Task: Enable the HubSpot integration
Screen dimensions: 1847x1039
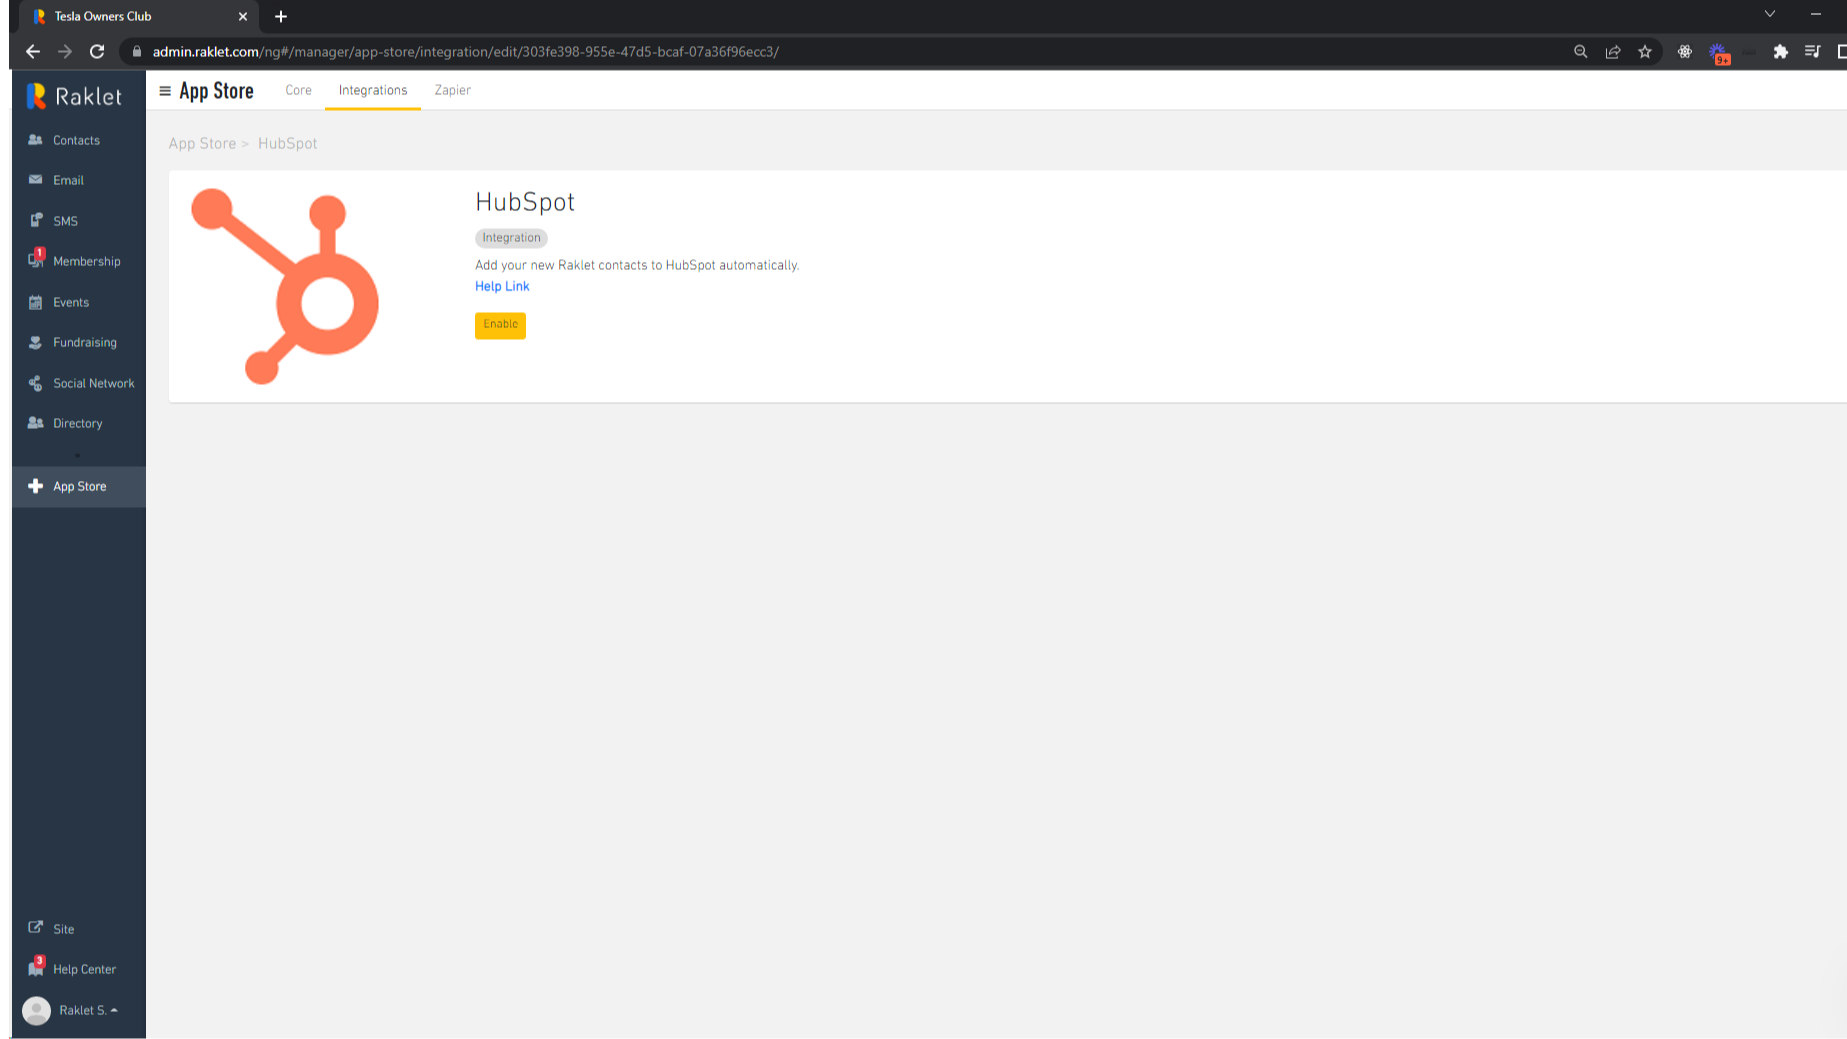Action: pyautogui.click(x=500, y=325)
